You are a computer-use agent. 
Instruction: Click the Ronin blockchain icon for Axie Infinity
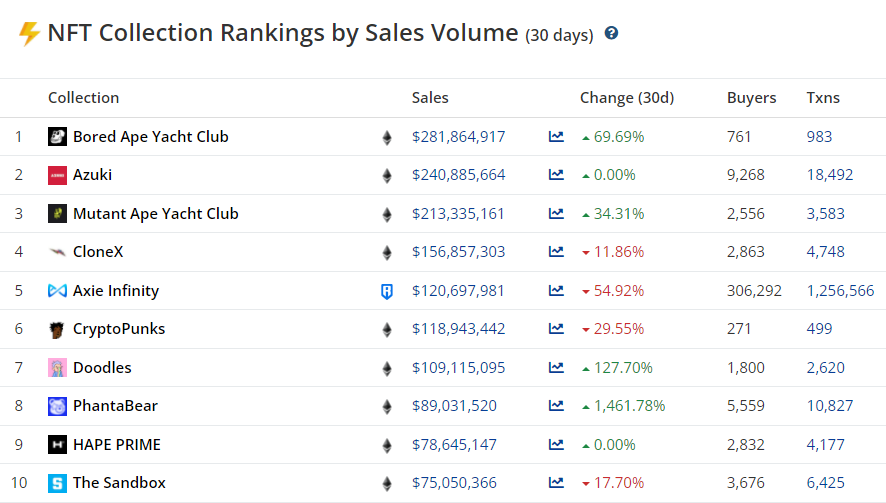coord(387,291)
